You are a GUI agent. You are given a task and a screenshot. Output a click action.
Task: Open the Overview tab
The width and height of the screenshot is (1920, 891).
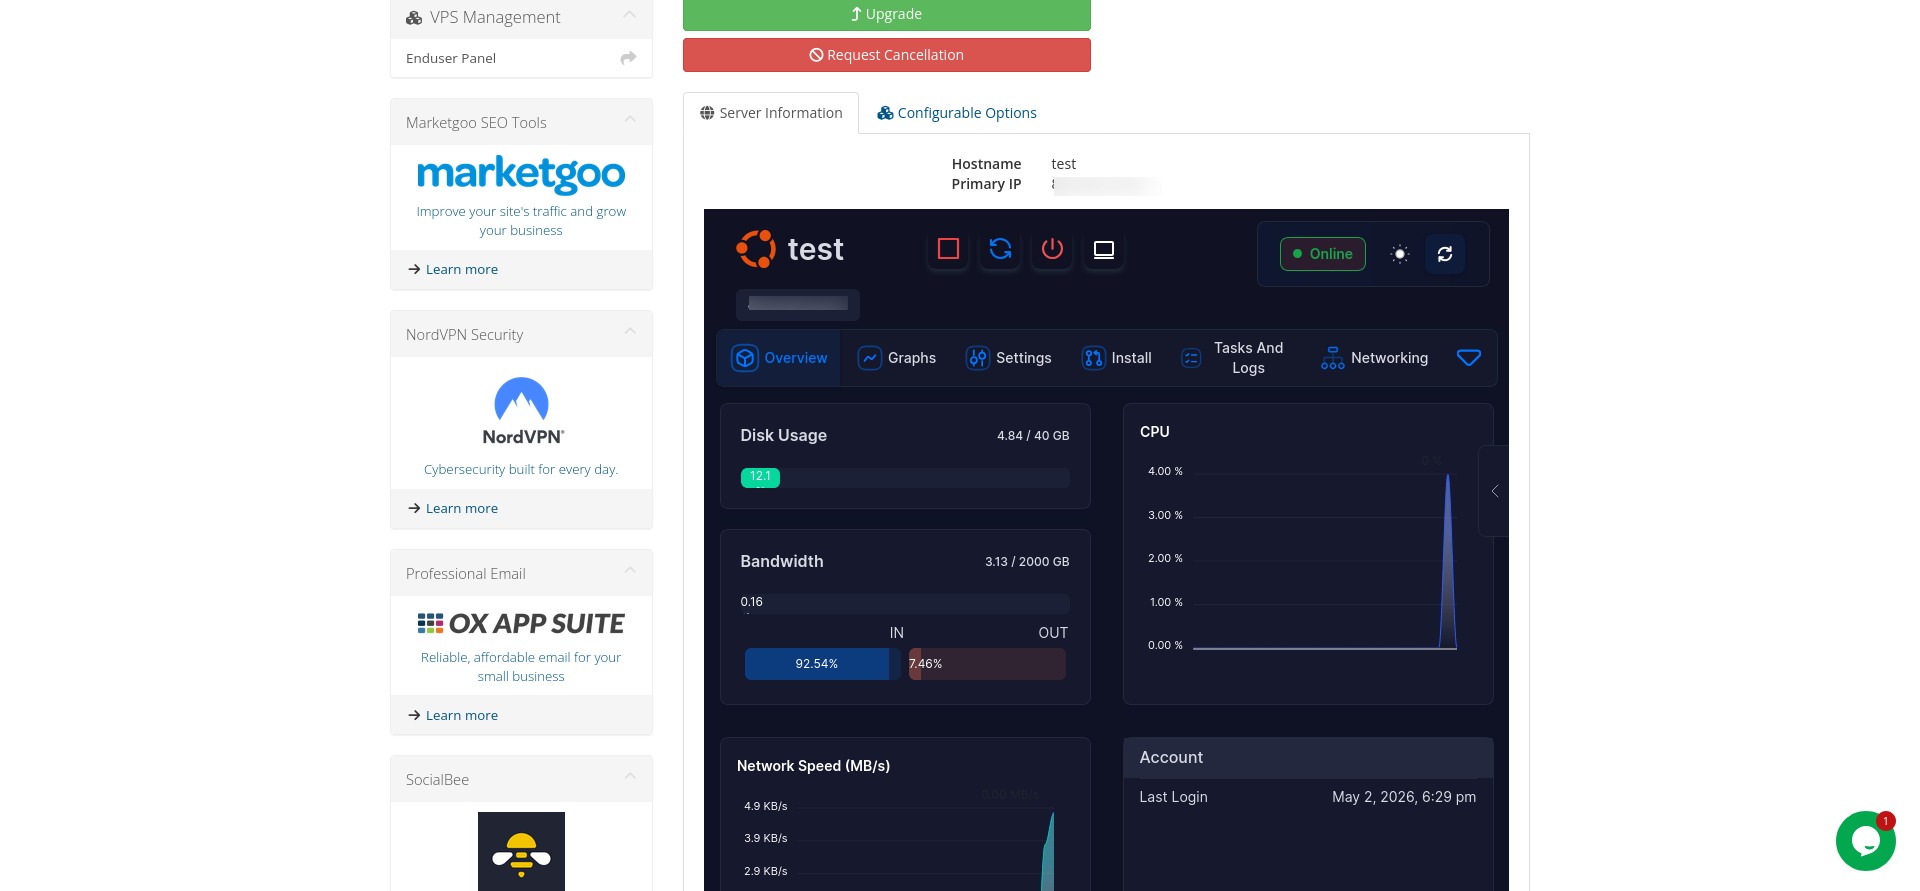[780, 358]
